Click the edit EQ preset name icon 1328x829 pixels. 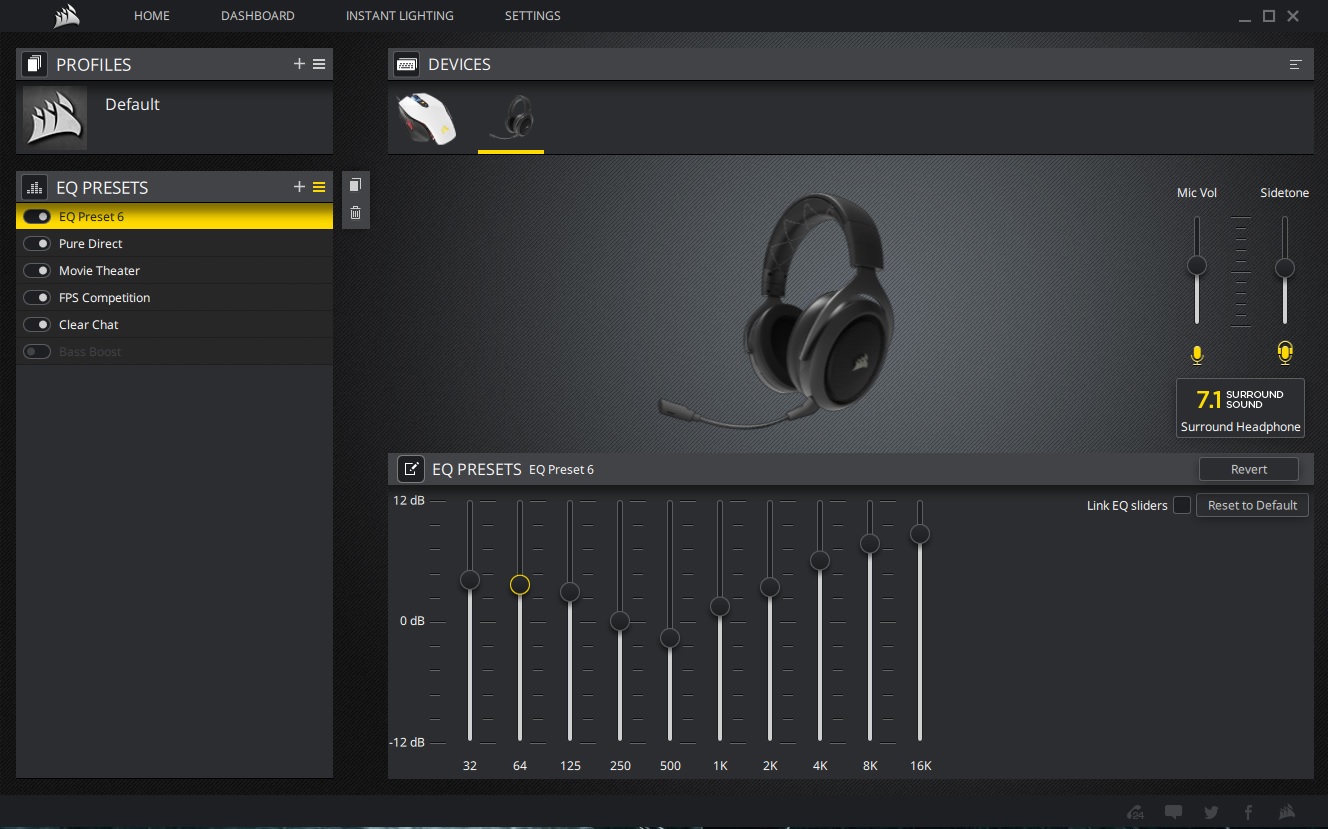click(x=410, y=469)
